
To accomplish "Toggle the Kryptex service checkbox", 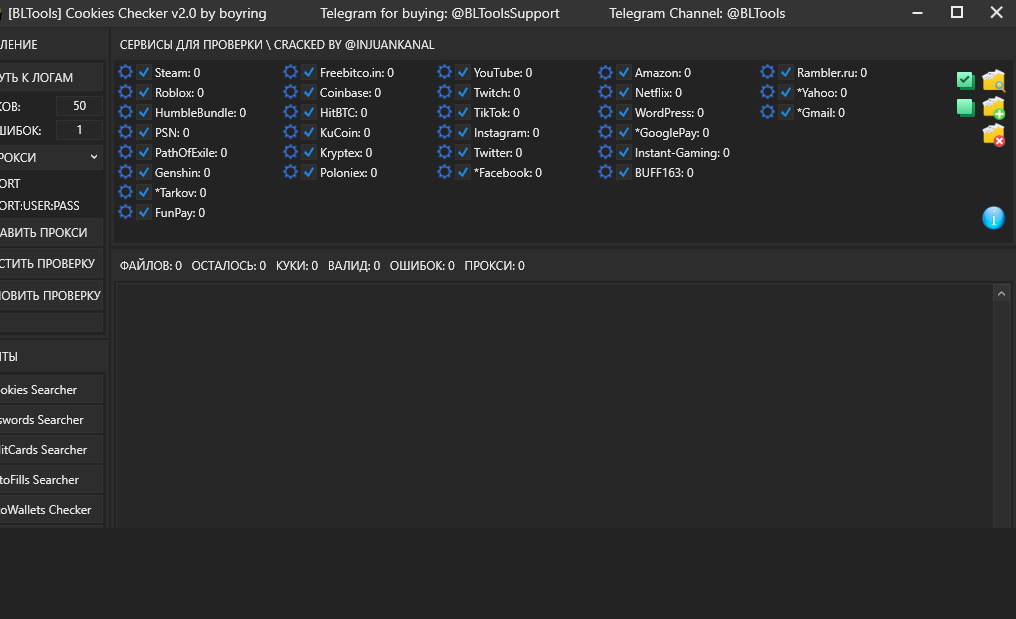I will [309, 152].
